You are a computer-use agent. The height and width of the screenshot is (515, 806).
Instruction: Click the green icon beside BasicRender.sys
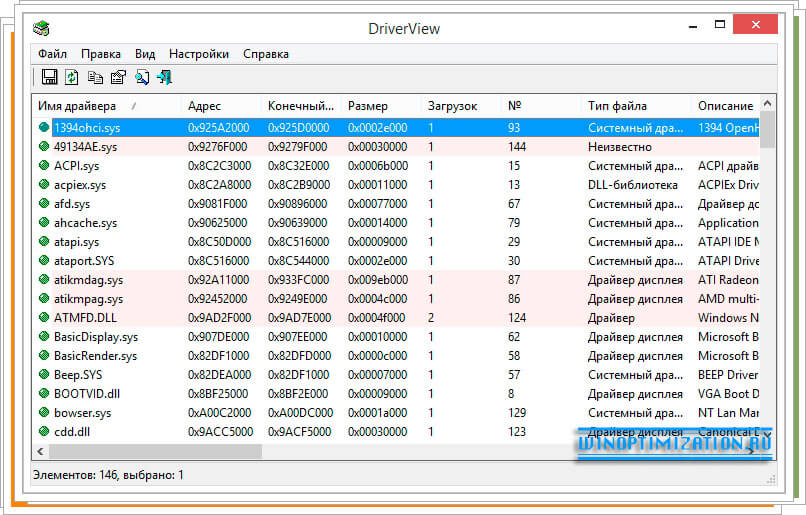[44, 355]
